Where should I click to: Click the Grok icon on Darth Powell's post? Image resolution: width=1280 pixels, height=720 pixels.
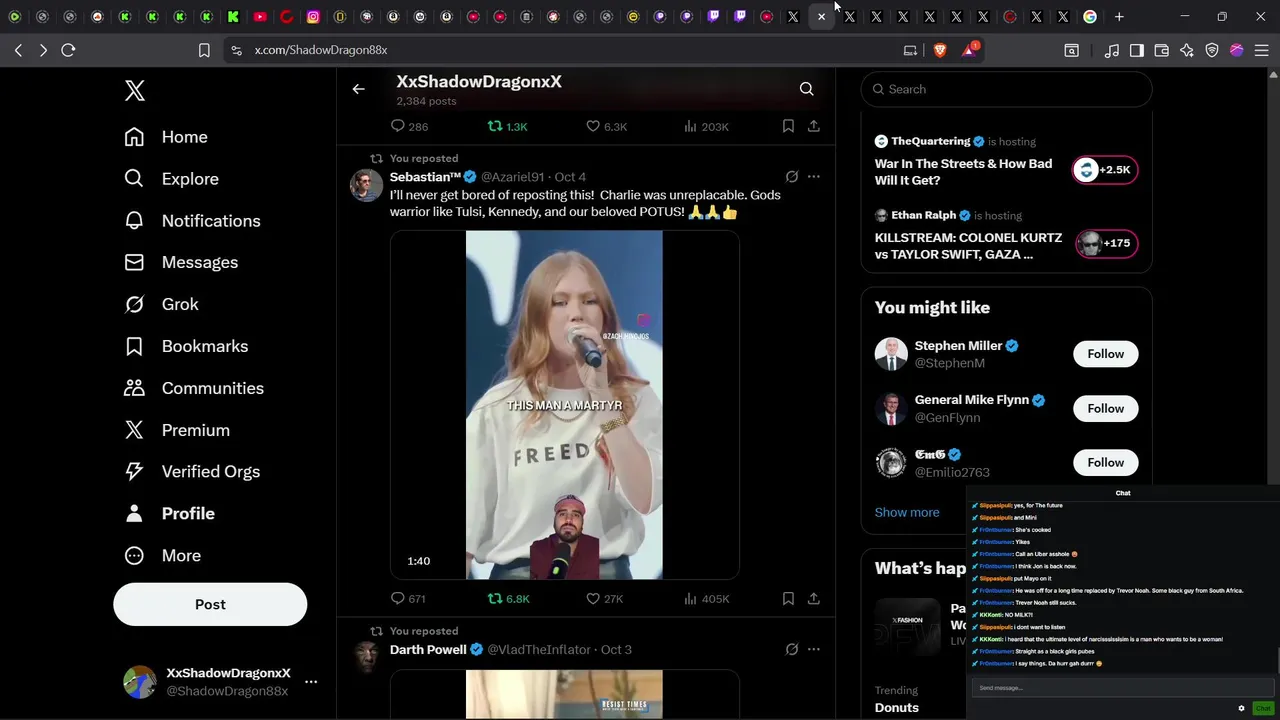(x=791, y=649)
